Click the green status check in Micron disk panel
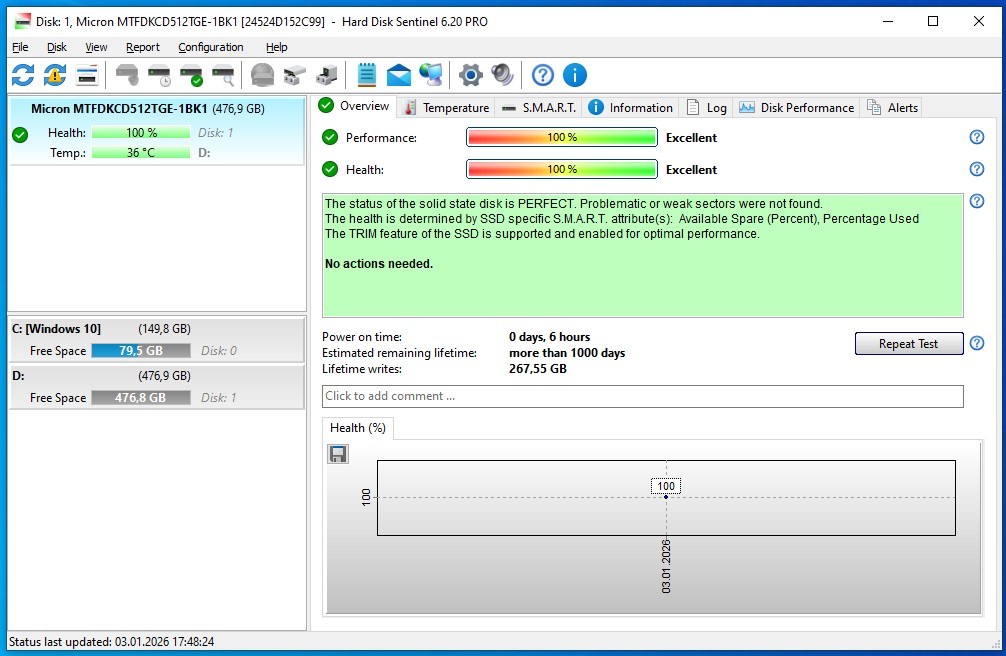 coord(20,135)
